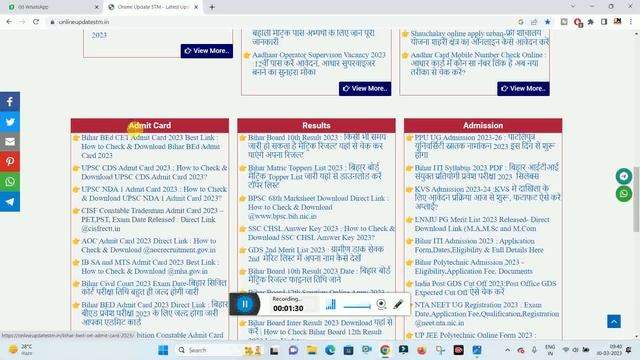
Task: Pause the screen recording
Action: click(245, 304)
